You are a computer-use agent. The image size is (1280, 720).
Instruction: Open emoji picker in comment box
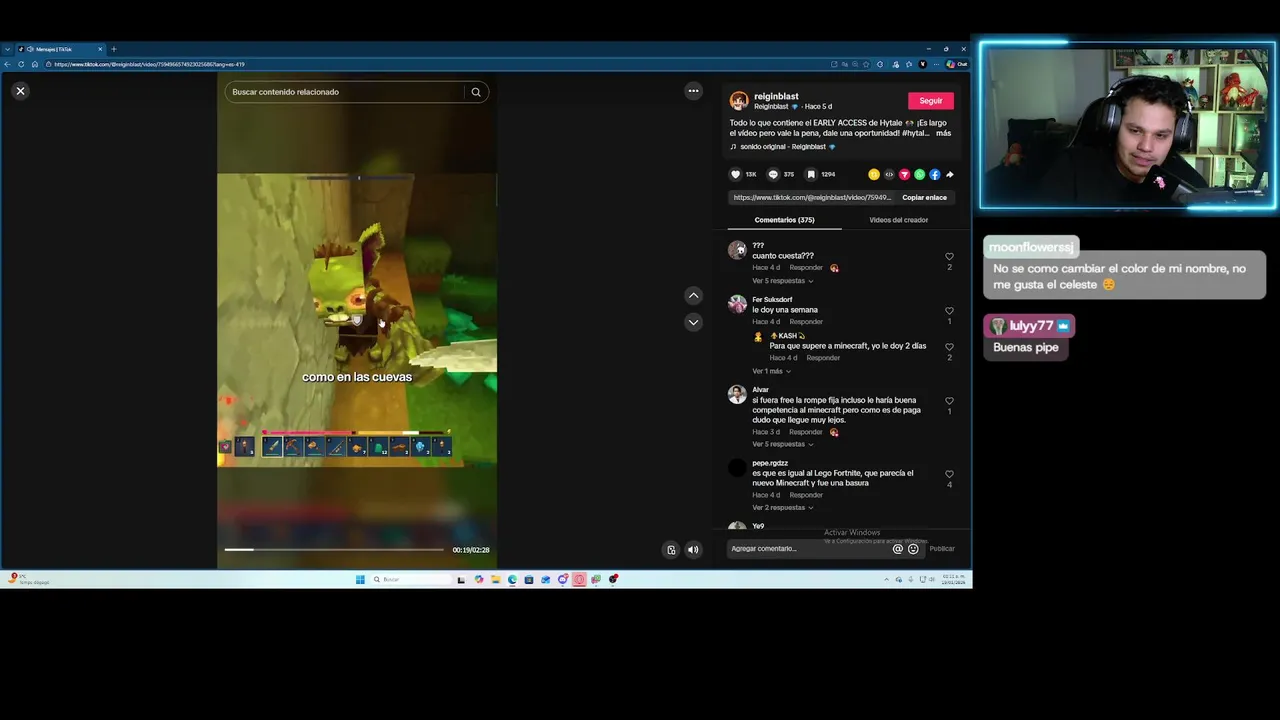click(913, 549)
